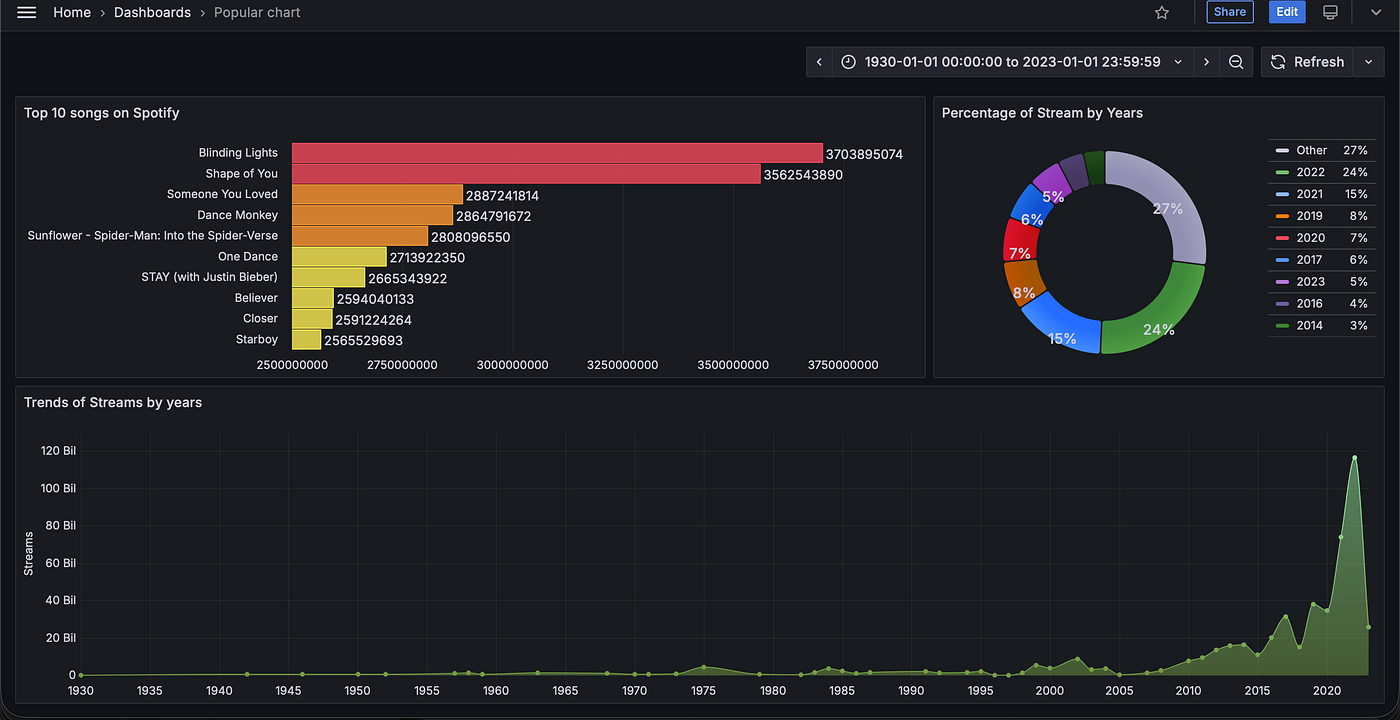Click the 1975 x-axis tick label
The image size is (1400, 720).
tap(703, 691)
